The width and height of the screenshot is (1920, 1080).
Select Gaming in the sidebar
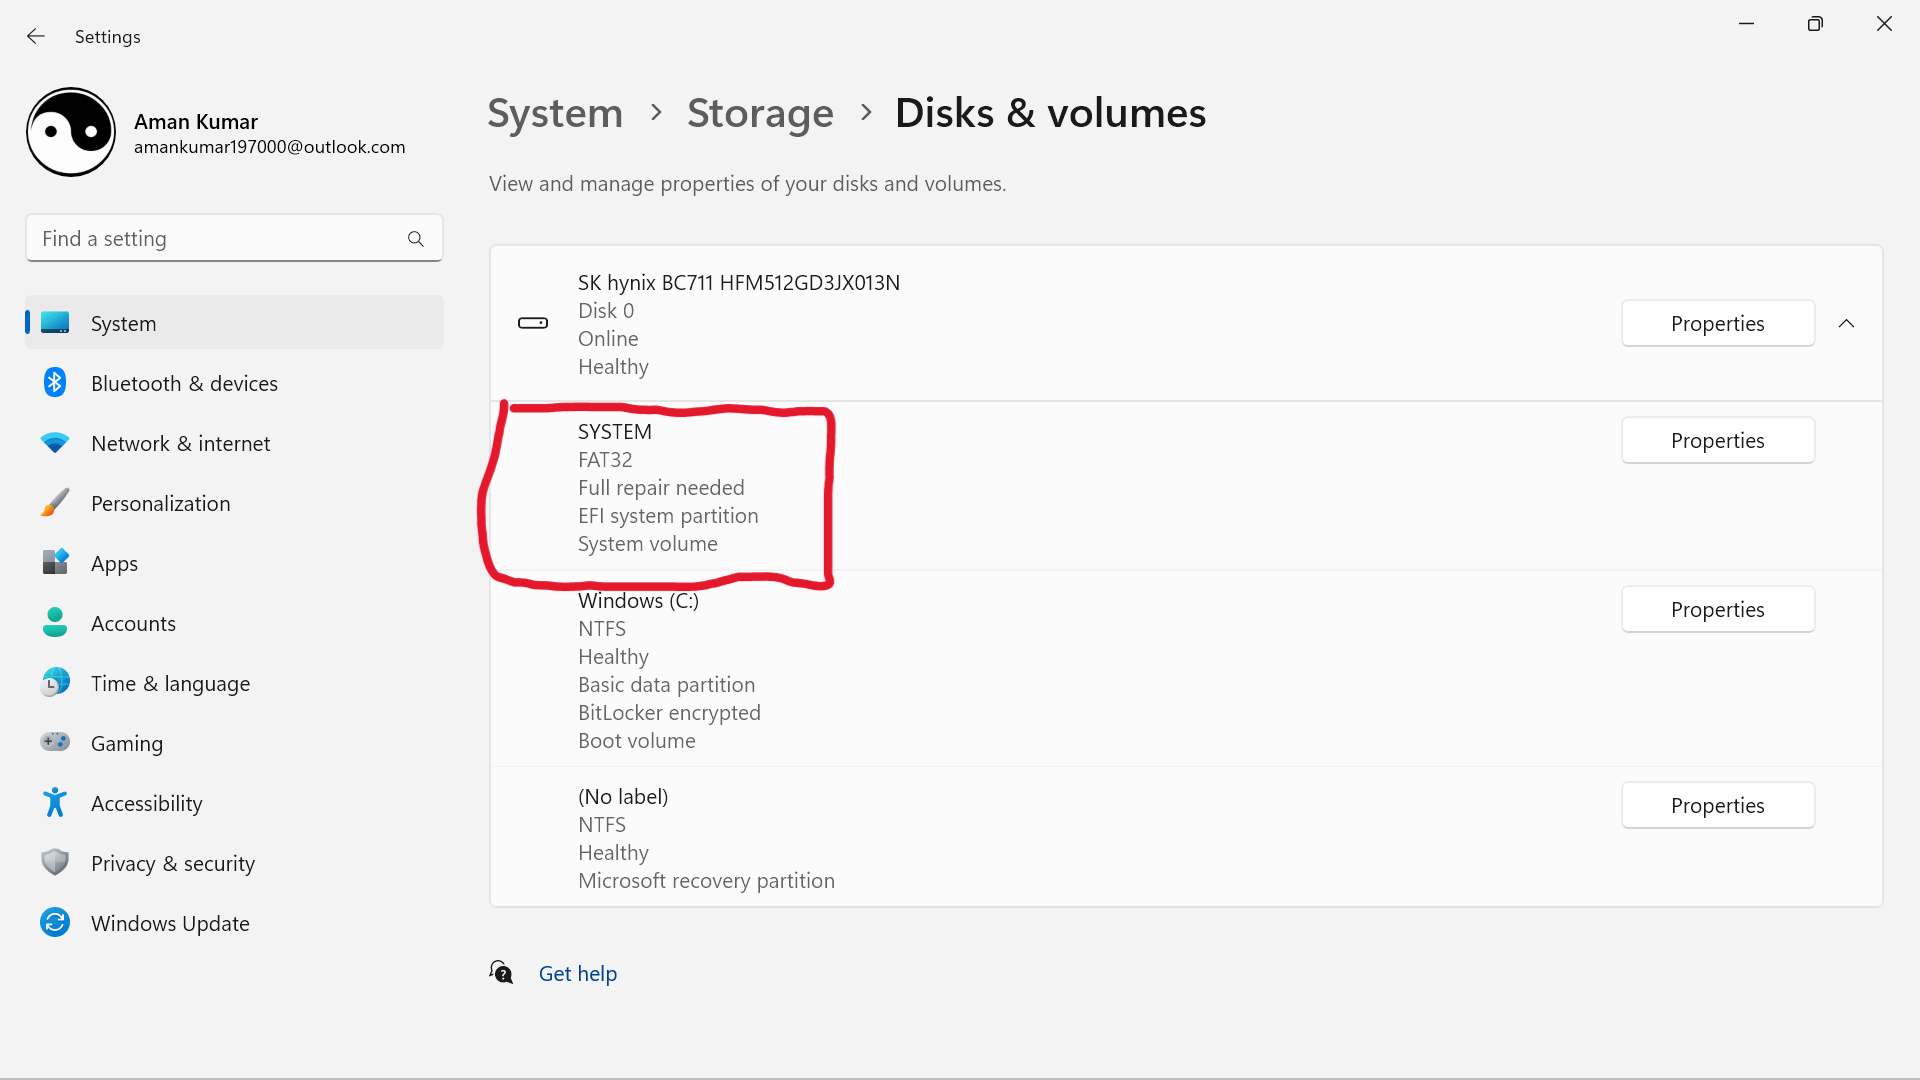[234, 743]
